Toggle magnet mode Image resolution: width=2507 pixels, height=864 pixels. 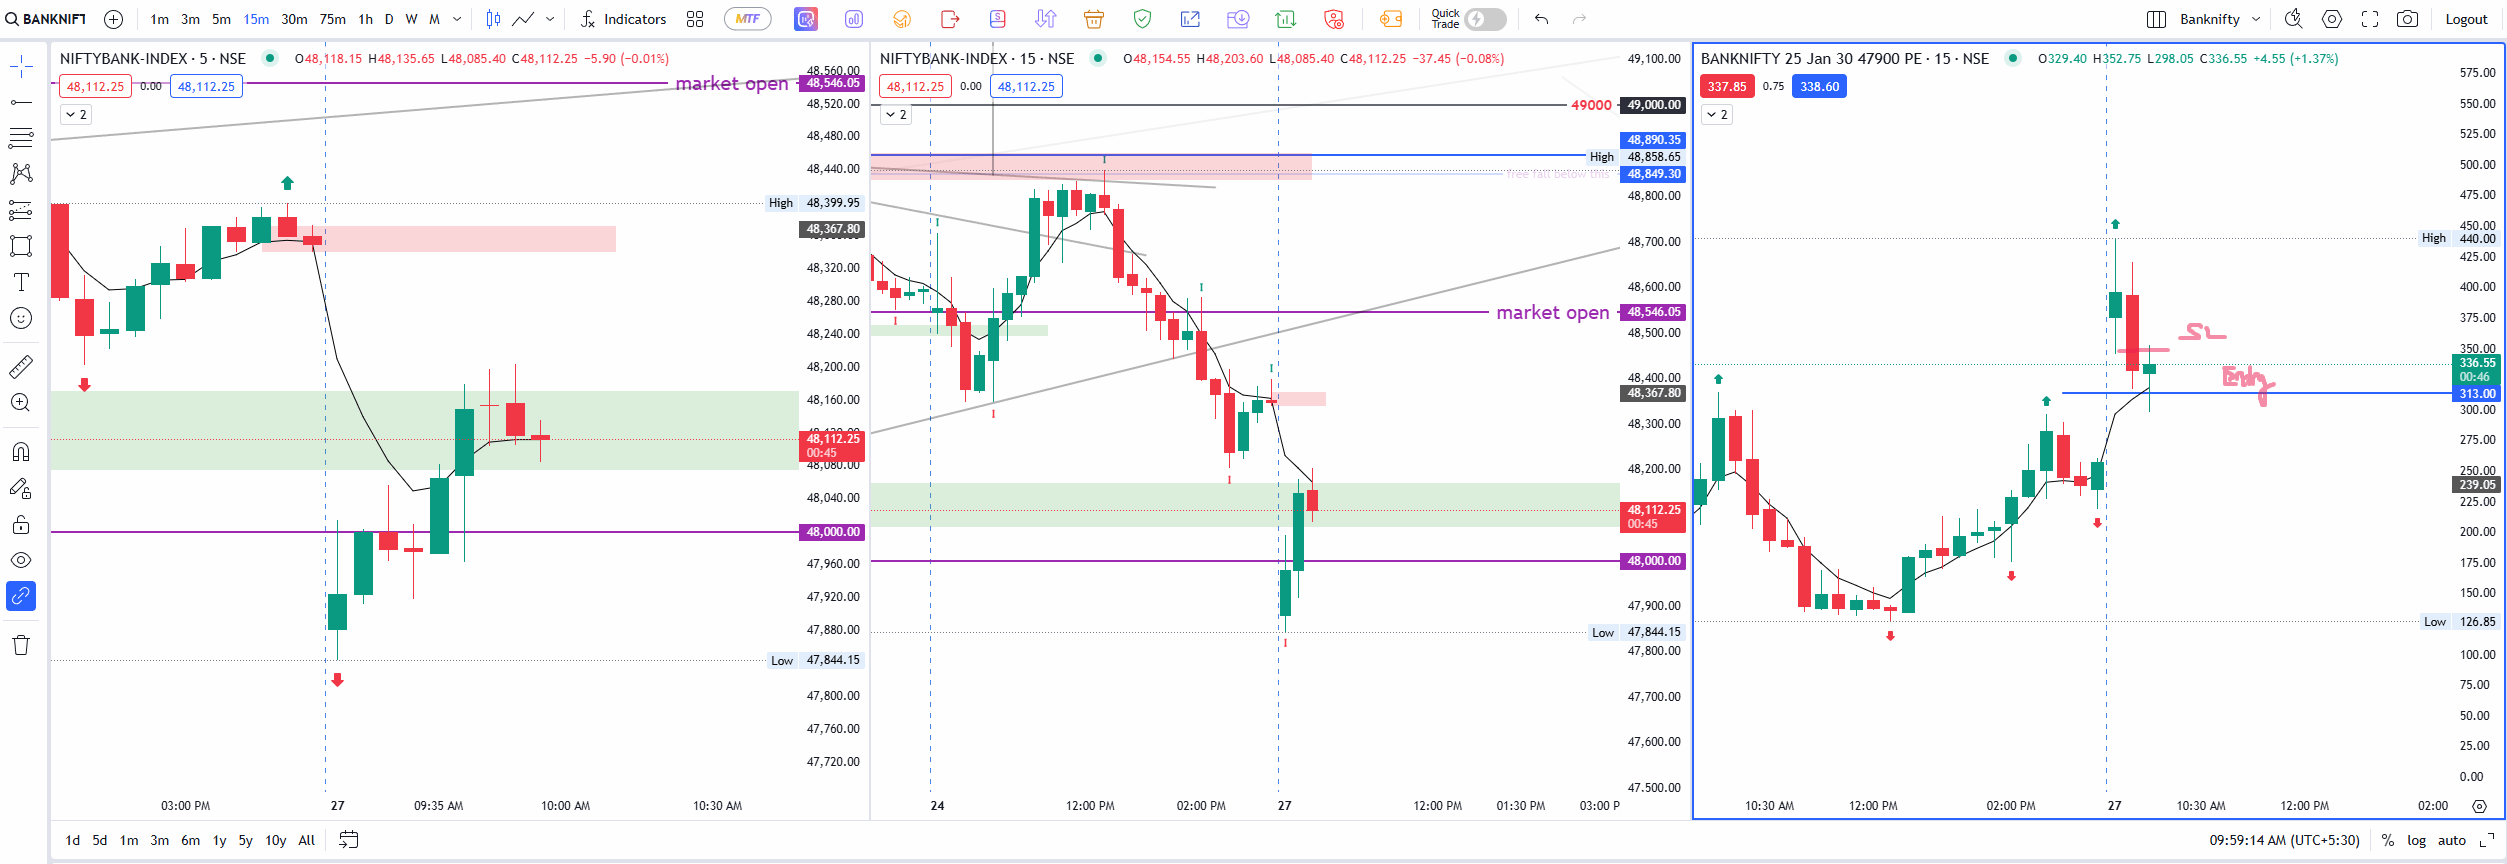pos(21,452)
